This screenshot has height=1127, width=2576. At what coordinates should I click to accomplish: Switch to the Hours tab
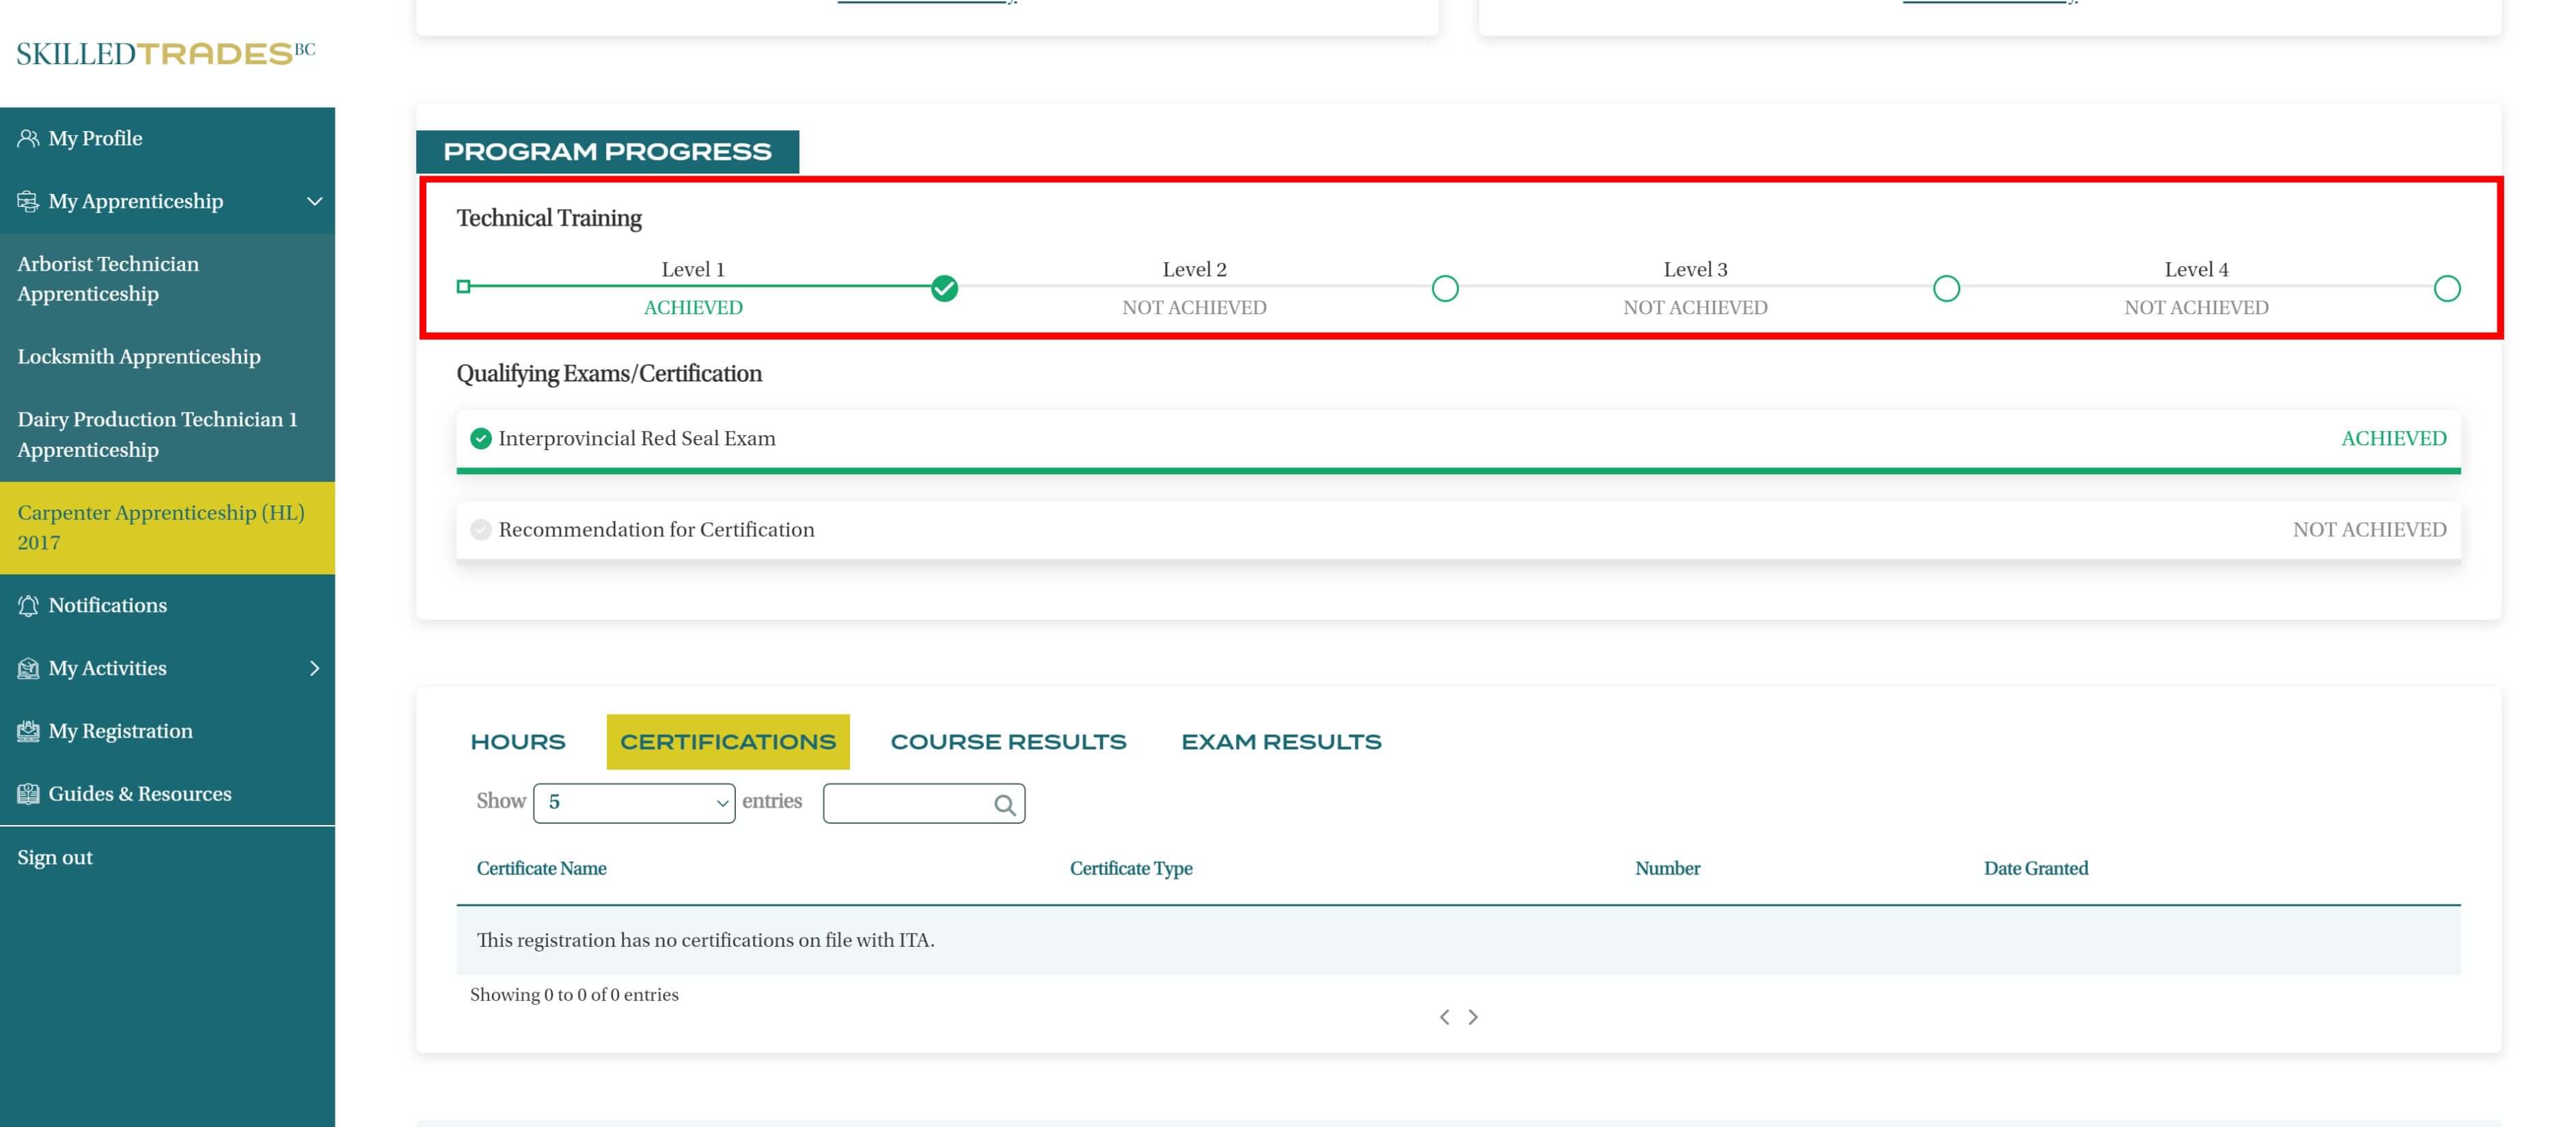click(x=518, y=742)
